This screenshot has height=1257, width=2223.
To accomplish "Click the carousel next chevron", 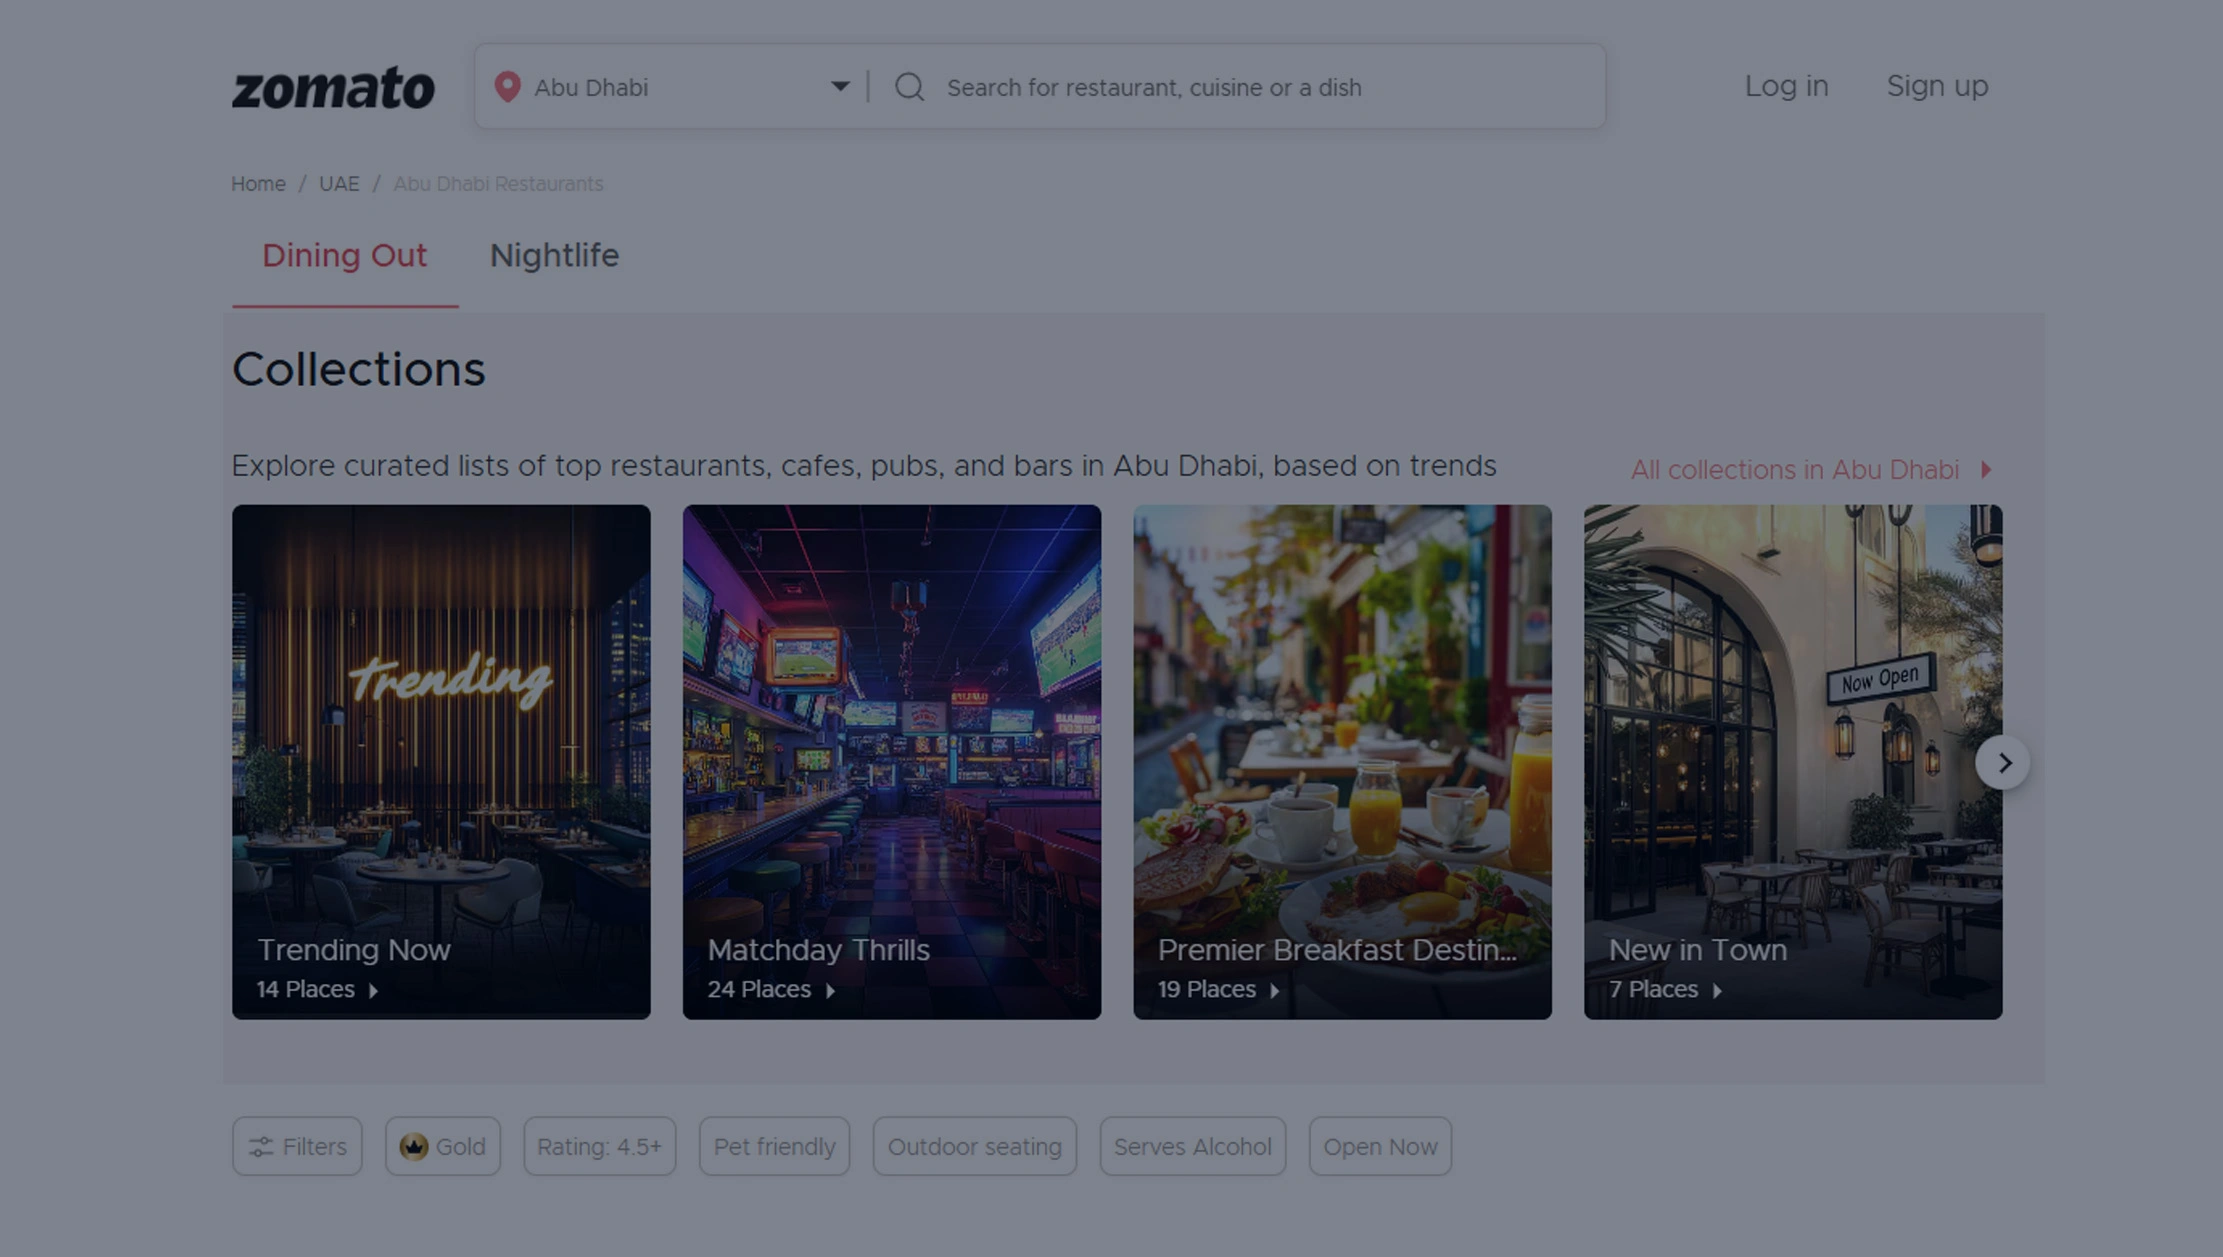I will [2004, 762].
